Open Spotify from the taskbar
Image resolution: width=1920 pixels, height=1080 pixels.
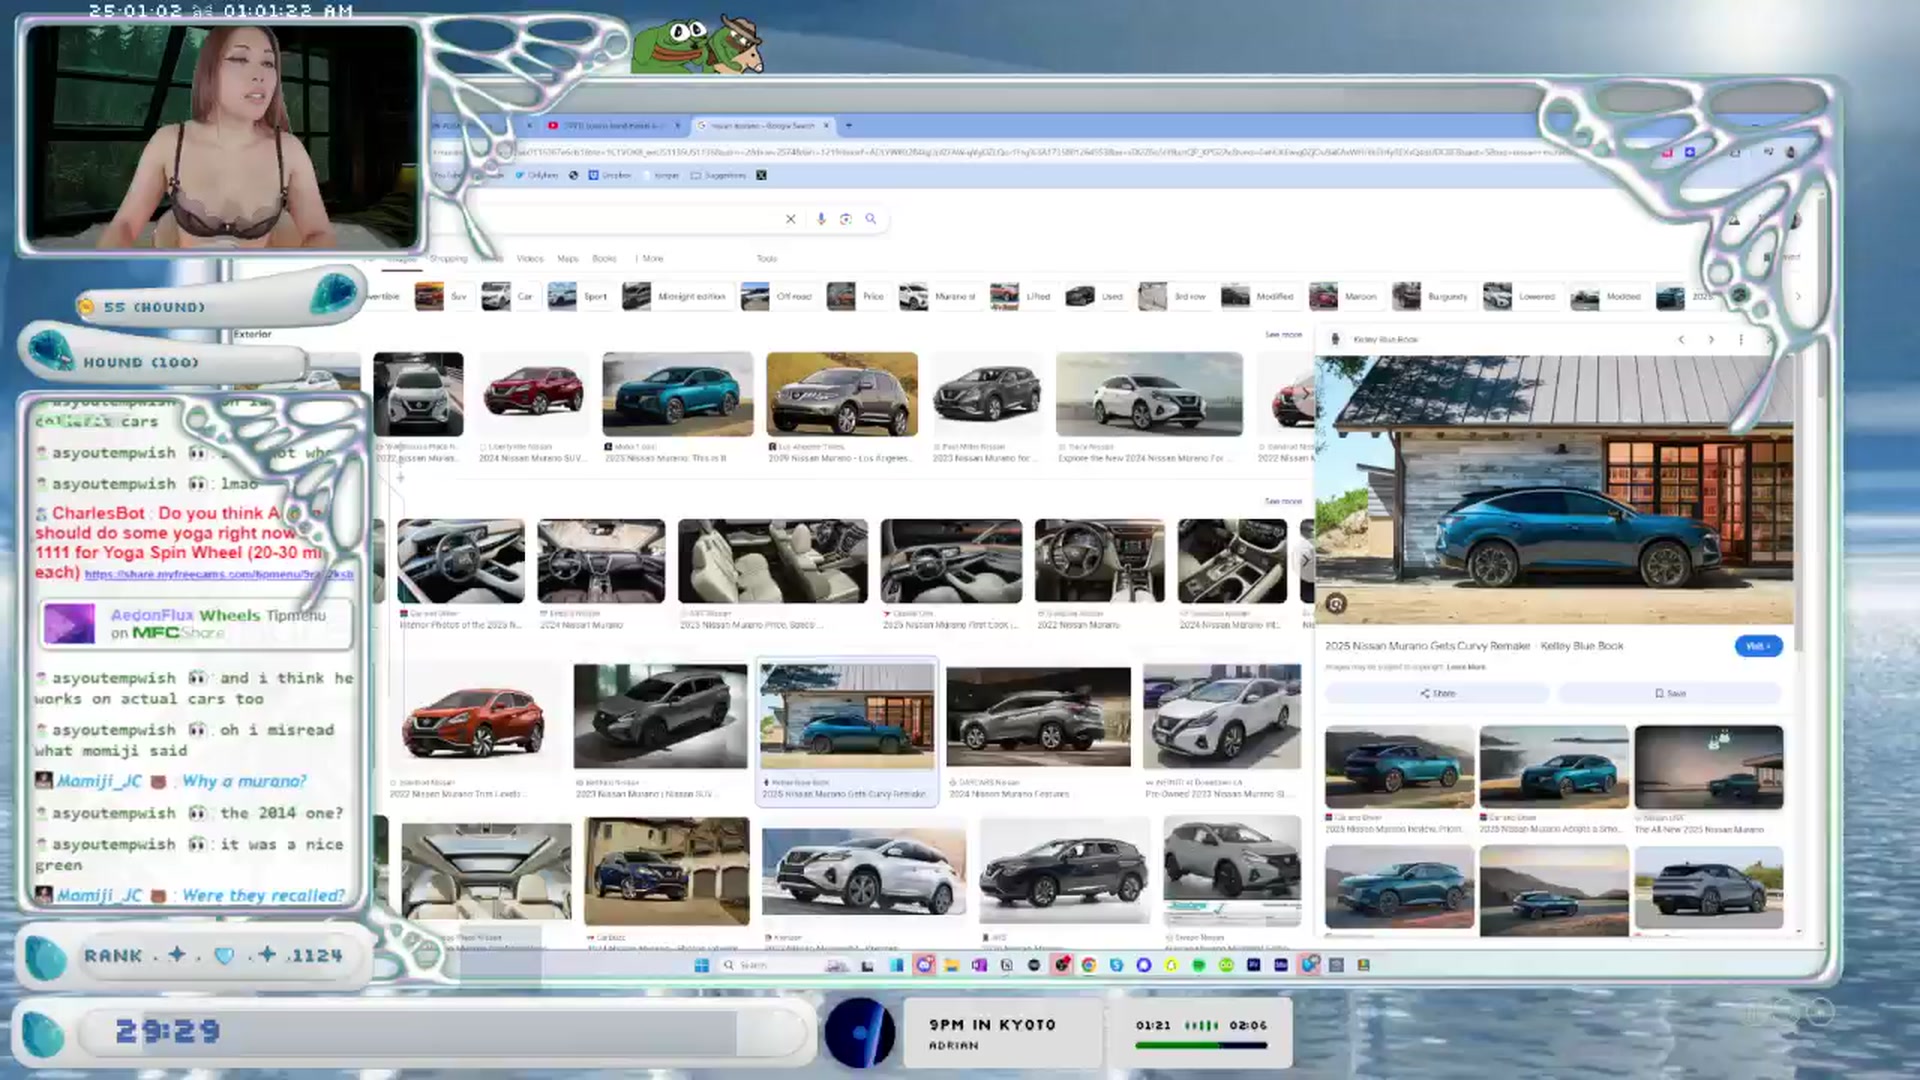pos(1198,965)
